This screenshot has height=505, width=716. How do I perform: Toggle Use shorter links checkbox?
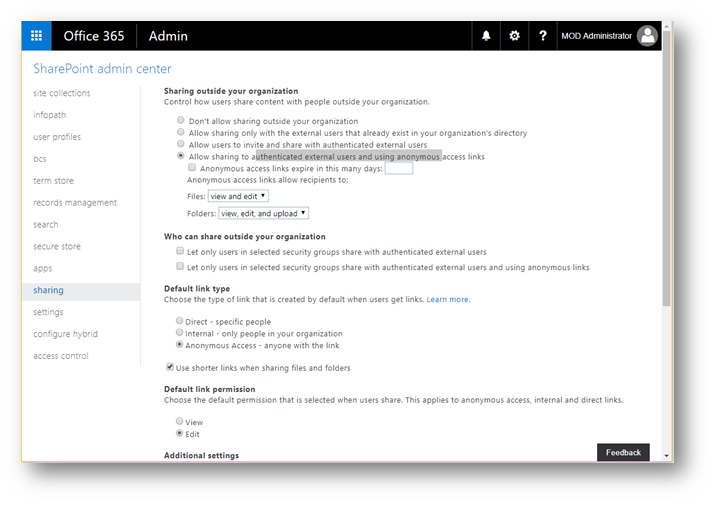pos(170,367)
